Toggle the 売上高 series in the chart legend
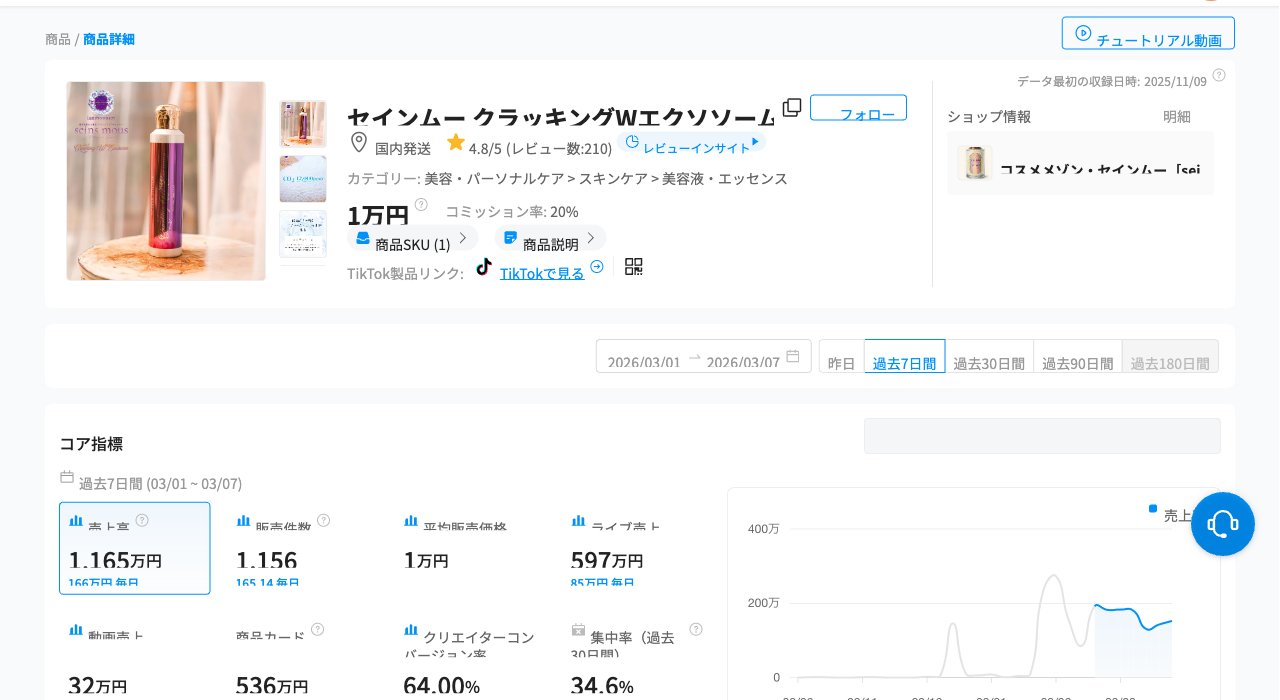The height and width of the screenshot is (700, 1280). tap(1174, 512)
